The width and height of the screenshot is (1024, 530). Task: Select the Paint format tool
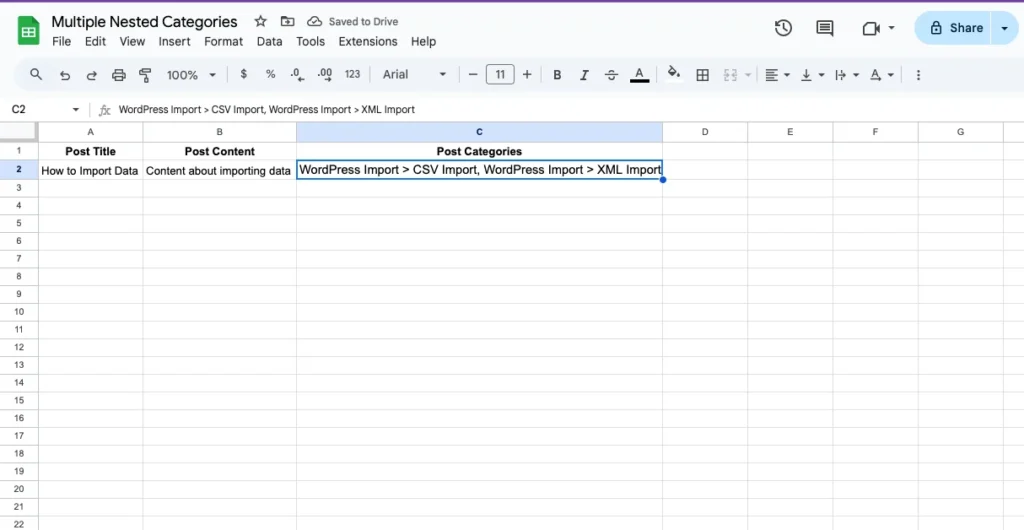click(145, 75)
